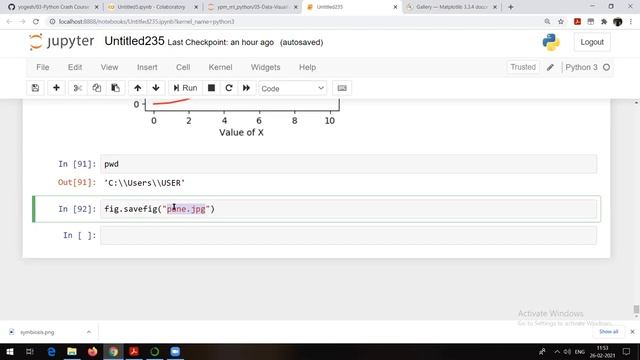
Task: Cut selected cells with scissors icon
Action: [78, 88]
